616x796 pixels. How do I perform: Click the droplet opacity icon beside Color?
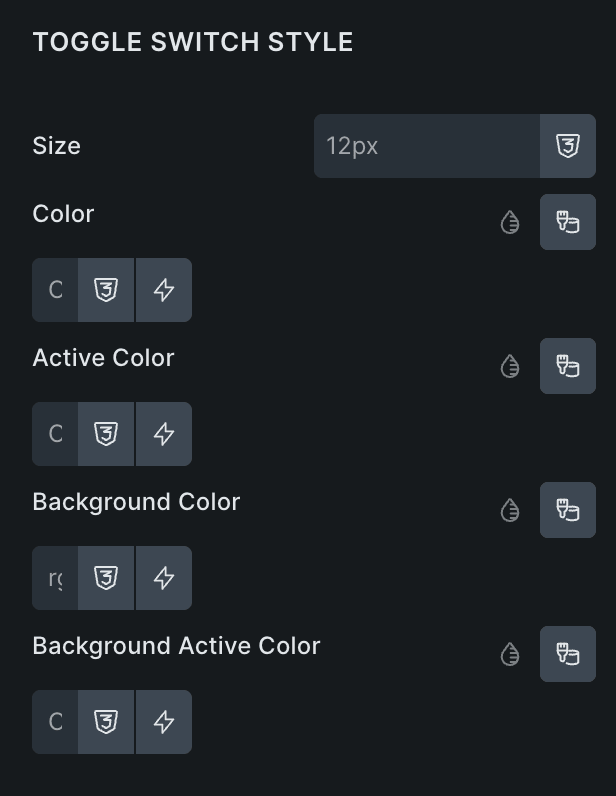coord(510,222)
